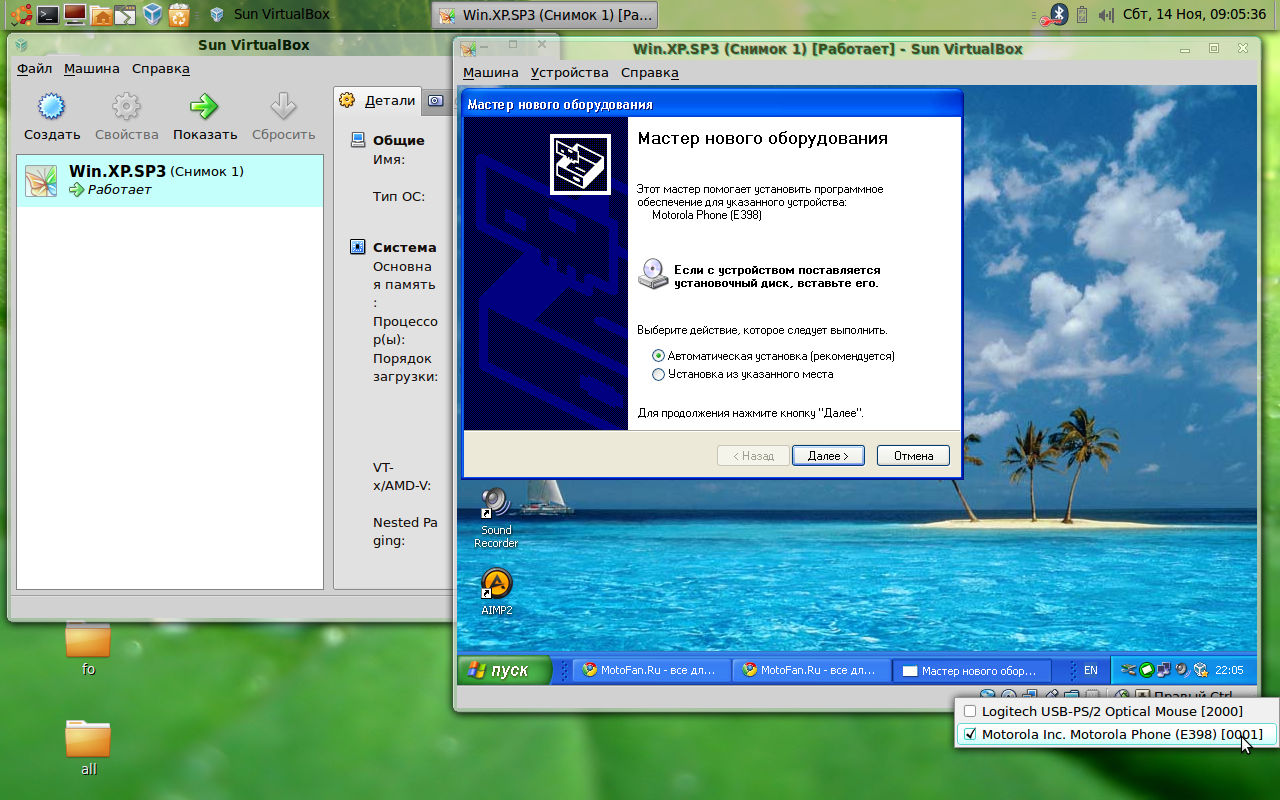Image resolution: width=1280 pixels, height=800 pixels.
Task: Click the EN language indicator in XP taskbar
Action: pos(1091,670)
